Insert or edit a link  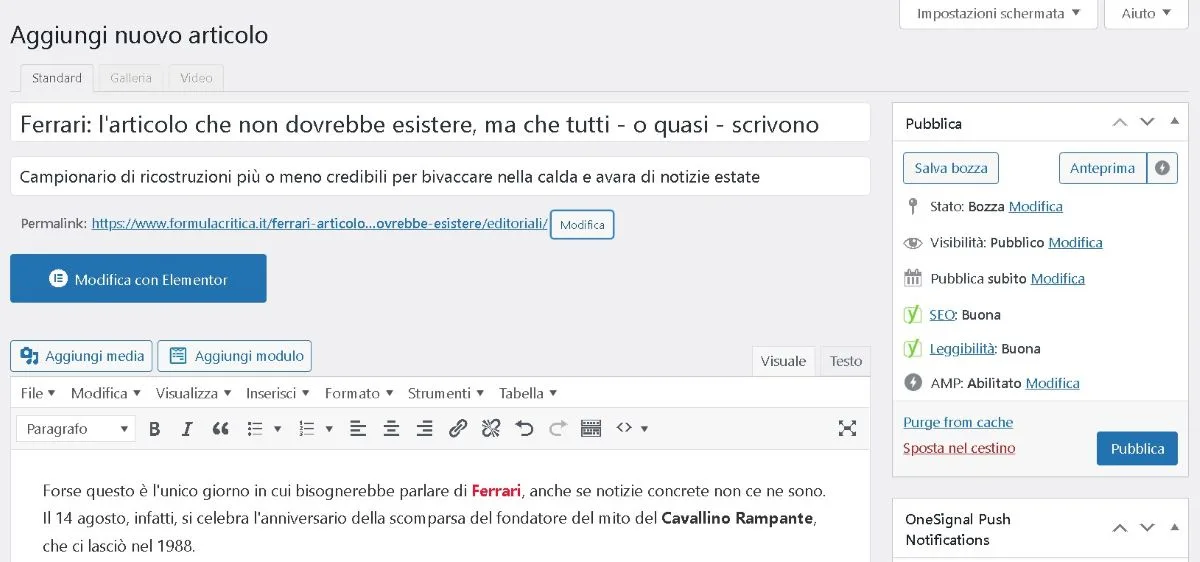pyautogui.click(x=458, y=429)
